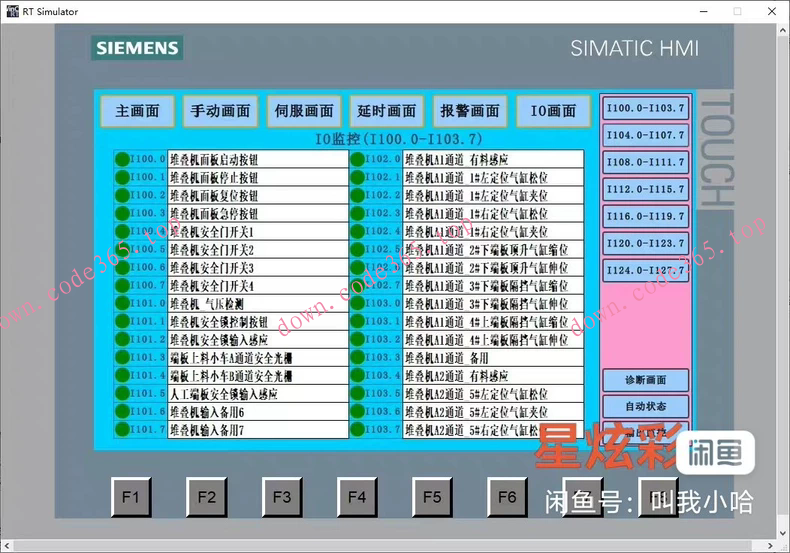
Task: Select the 堆叠机安全门开关2 row text
Action: point(212,250)
